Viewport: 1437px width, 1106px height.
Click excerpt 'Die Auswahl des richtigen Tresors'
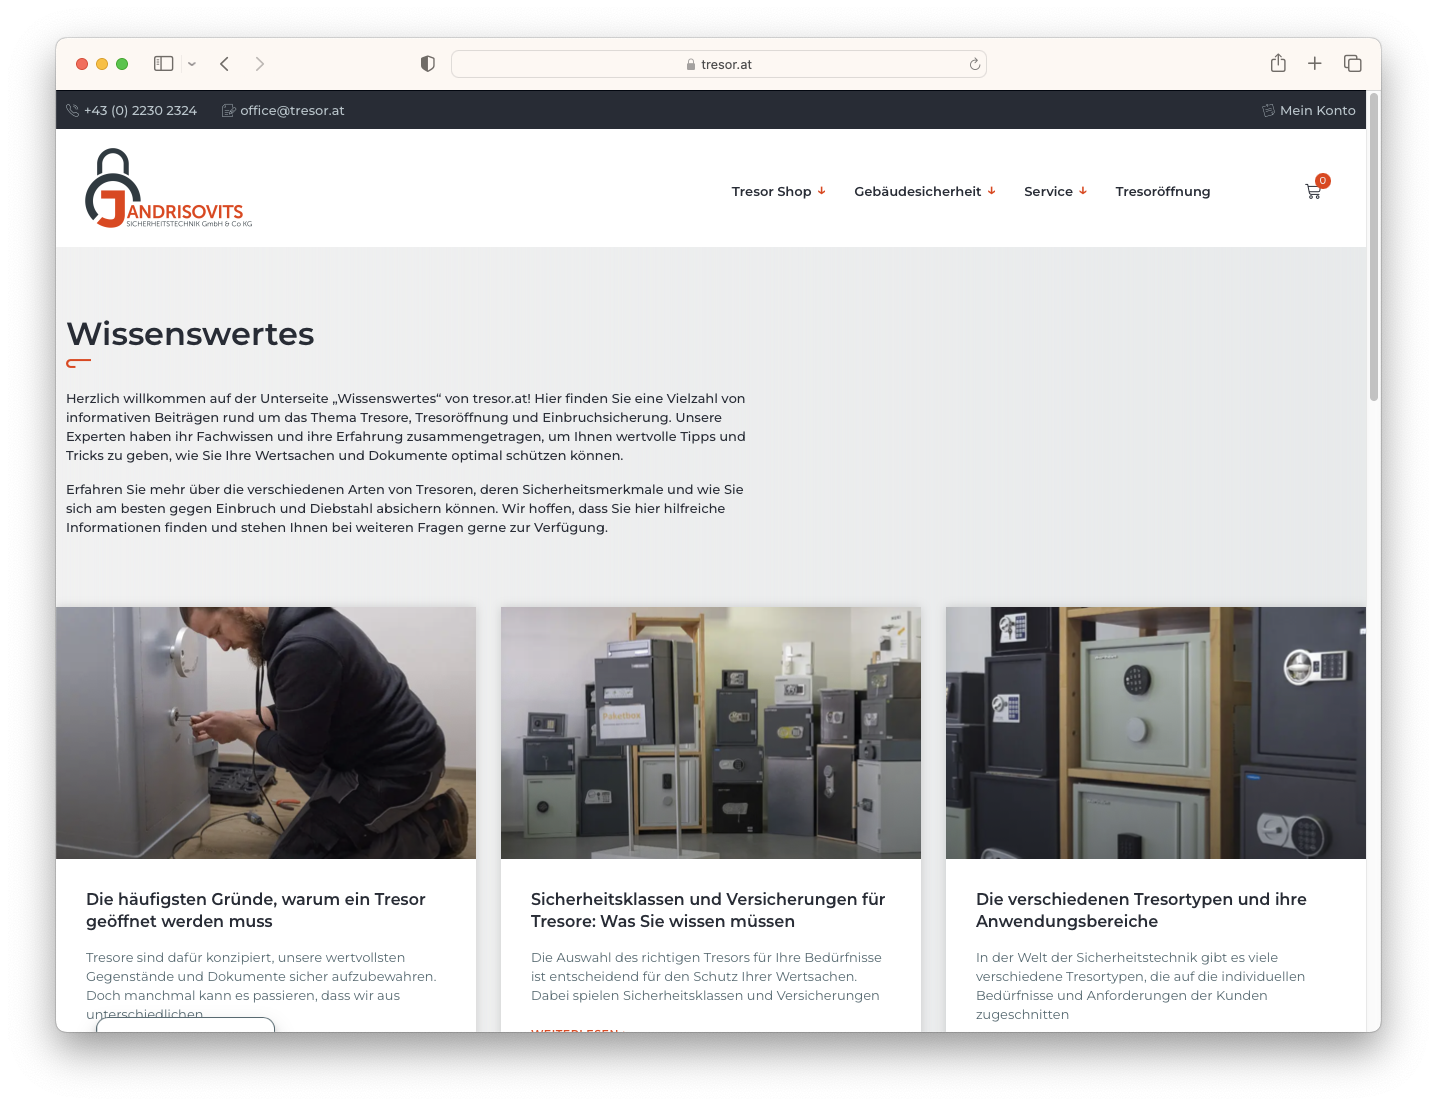click(x=706, y=977)
